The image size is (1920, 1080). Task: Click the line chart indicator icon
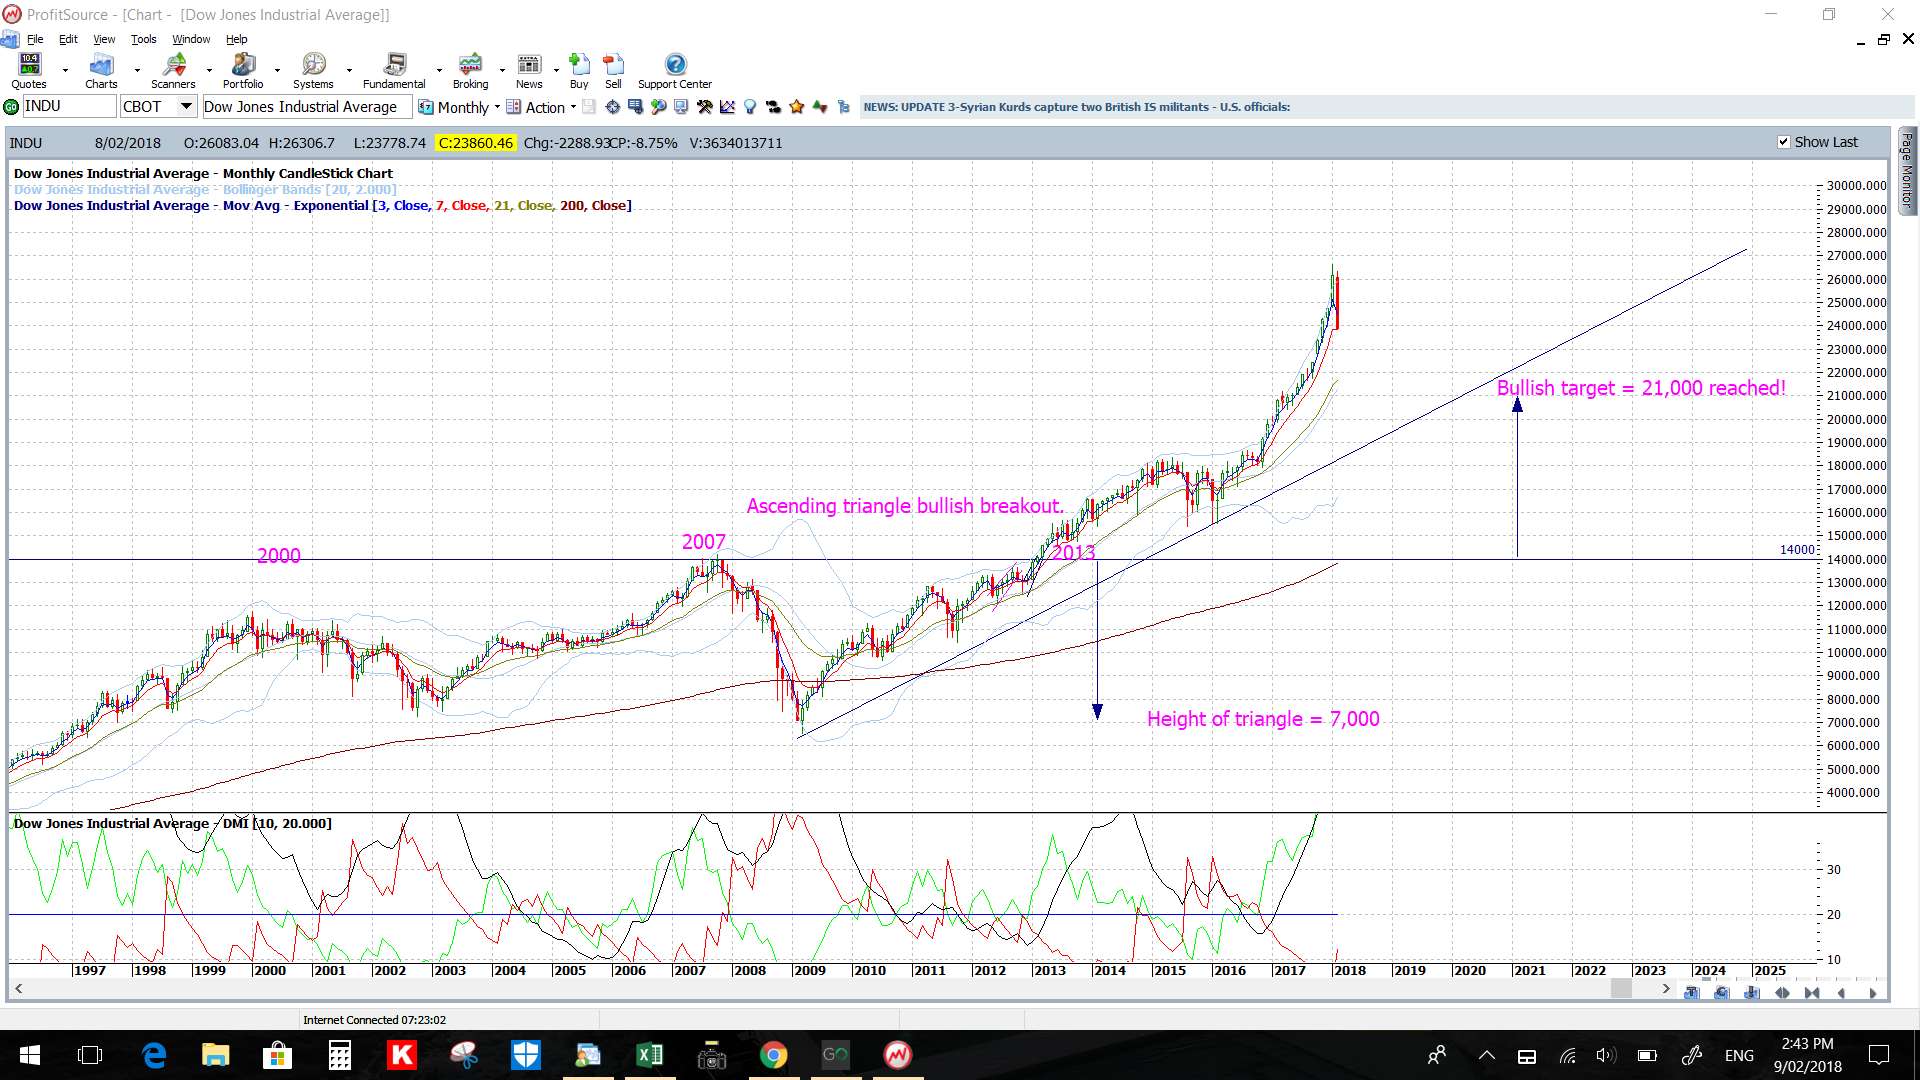[x=727, y=107]
